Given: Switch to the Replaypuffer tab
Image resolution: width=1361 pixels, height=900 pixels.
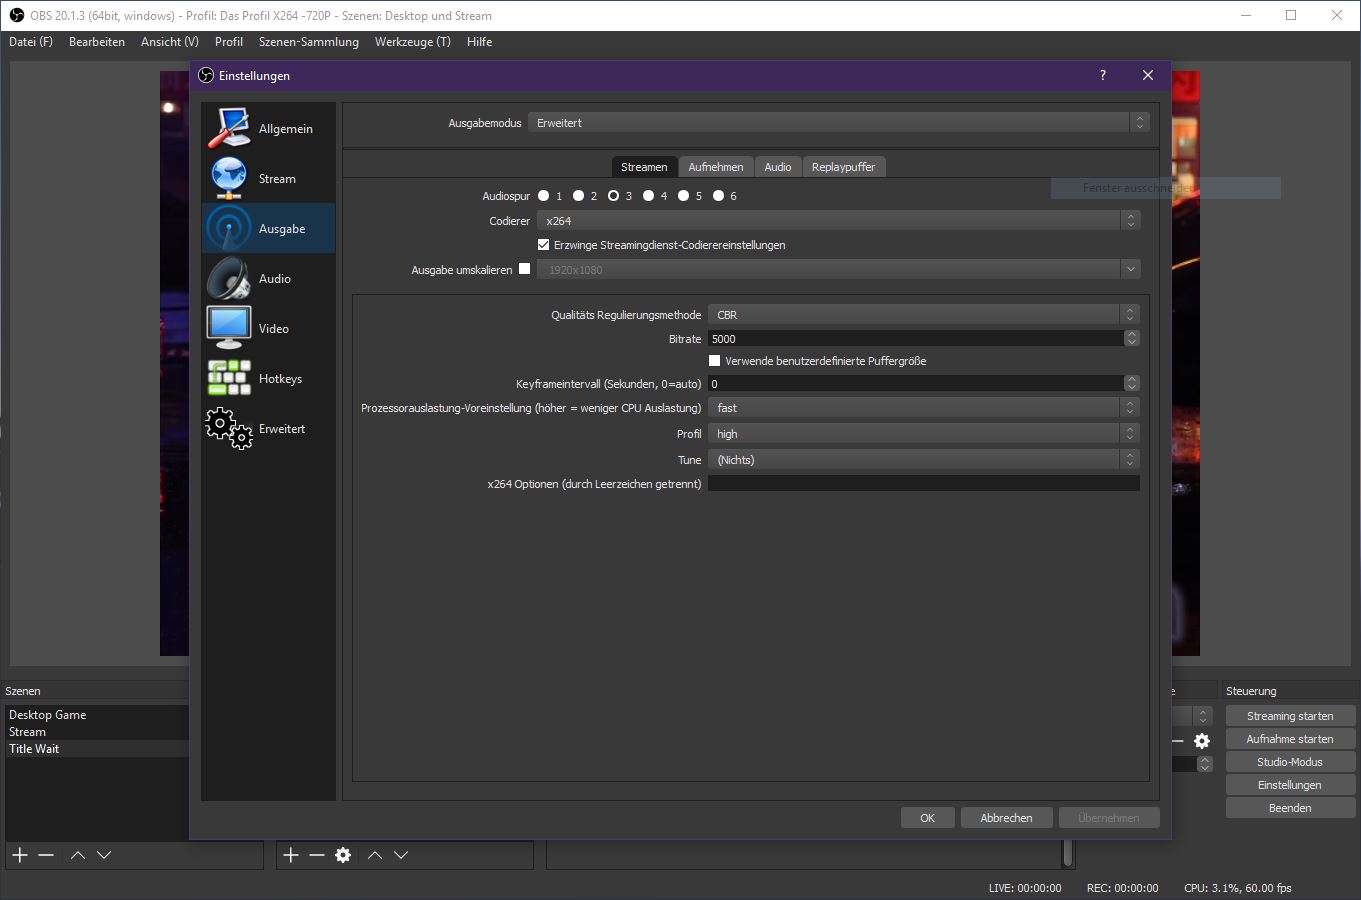Looking at the screenshot, I should [x=843, y=167].
